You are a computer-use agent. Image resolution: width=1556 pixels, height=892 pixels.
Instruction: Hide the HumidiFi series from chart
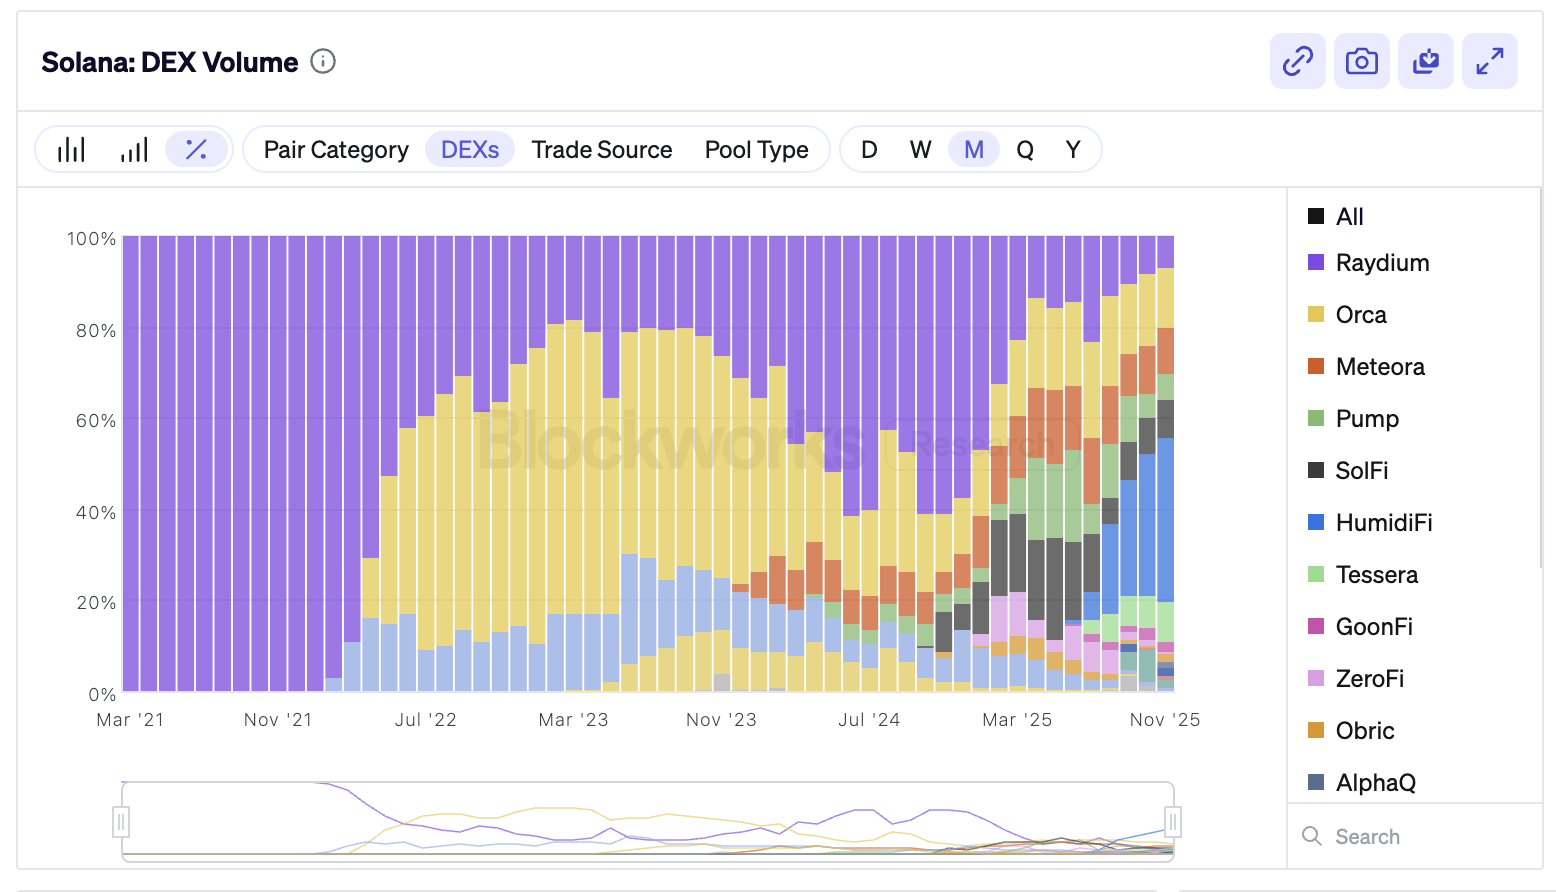coord(1383,523)
